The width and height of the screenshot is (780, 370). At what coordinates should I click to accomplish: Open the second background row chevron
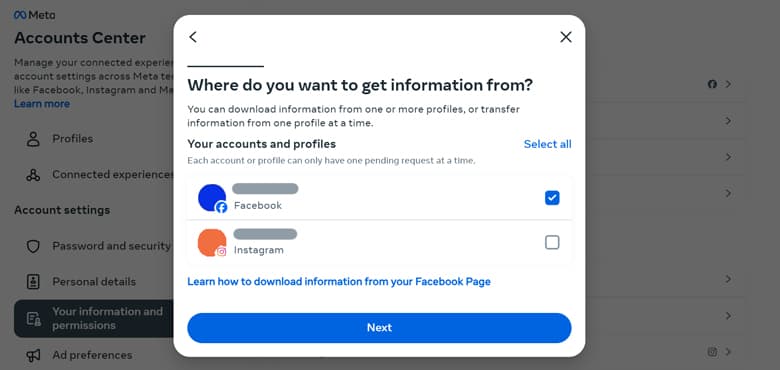point(728,121)
